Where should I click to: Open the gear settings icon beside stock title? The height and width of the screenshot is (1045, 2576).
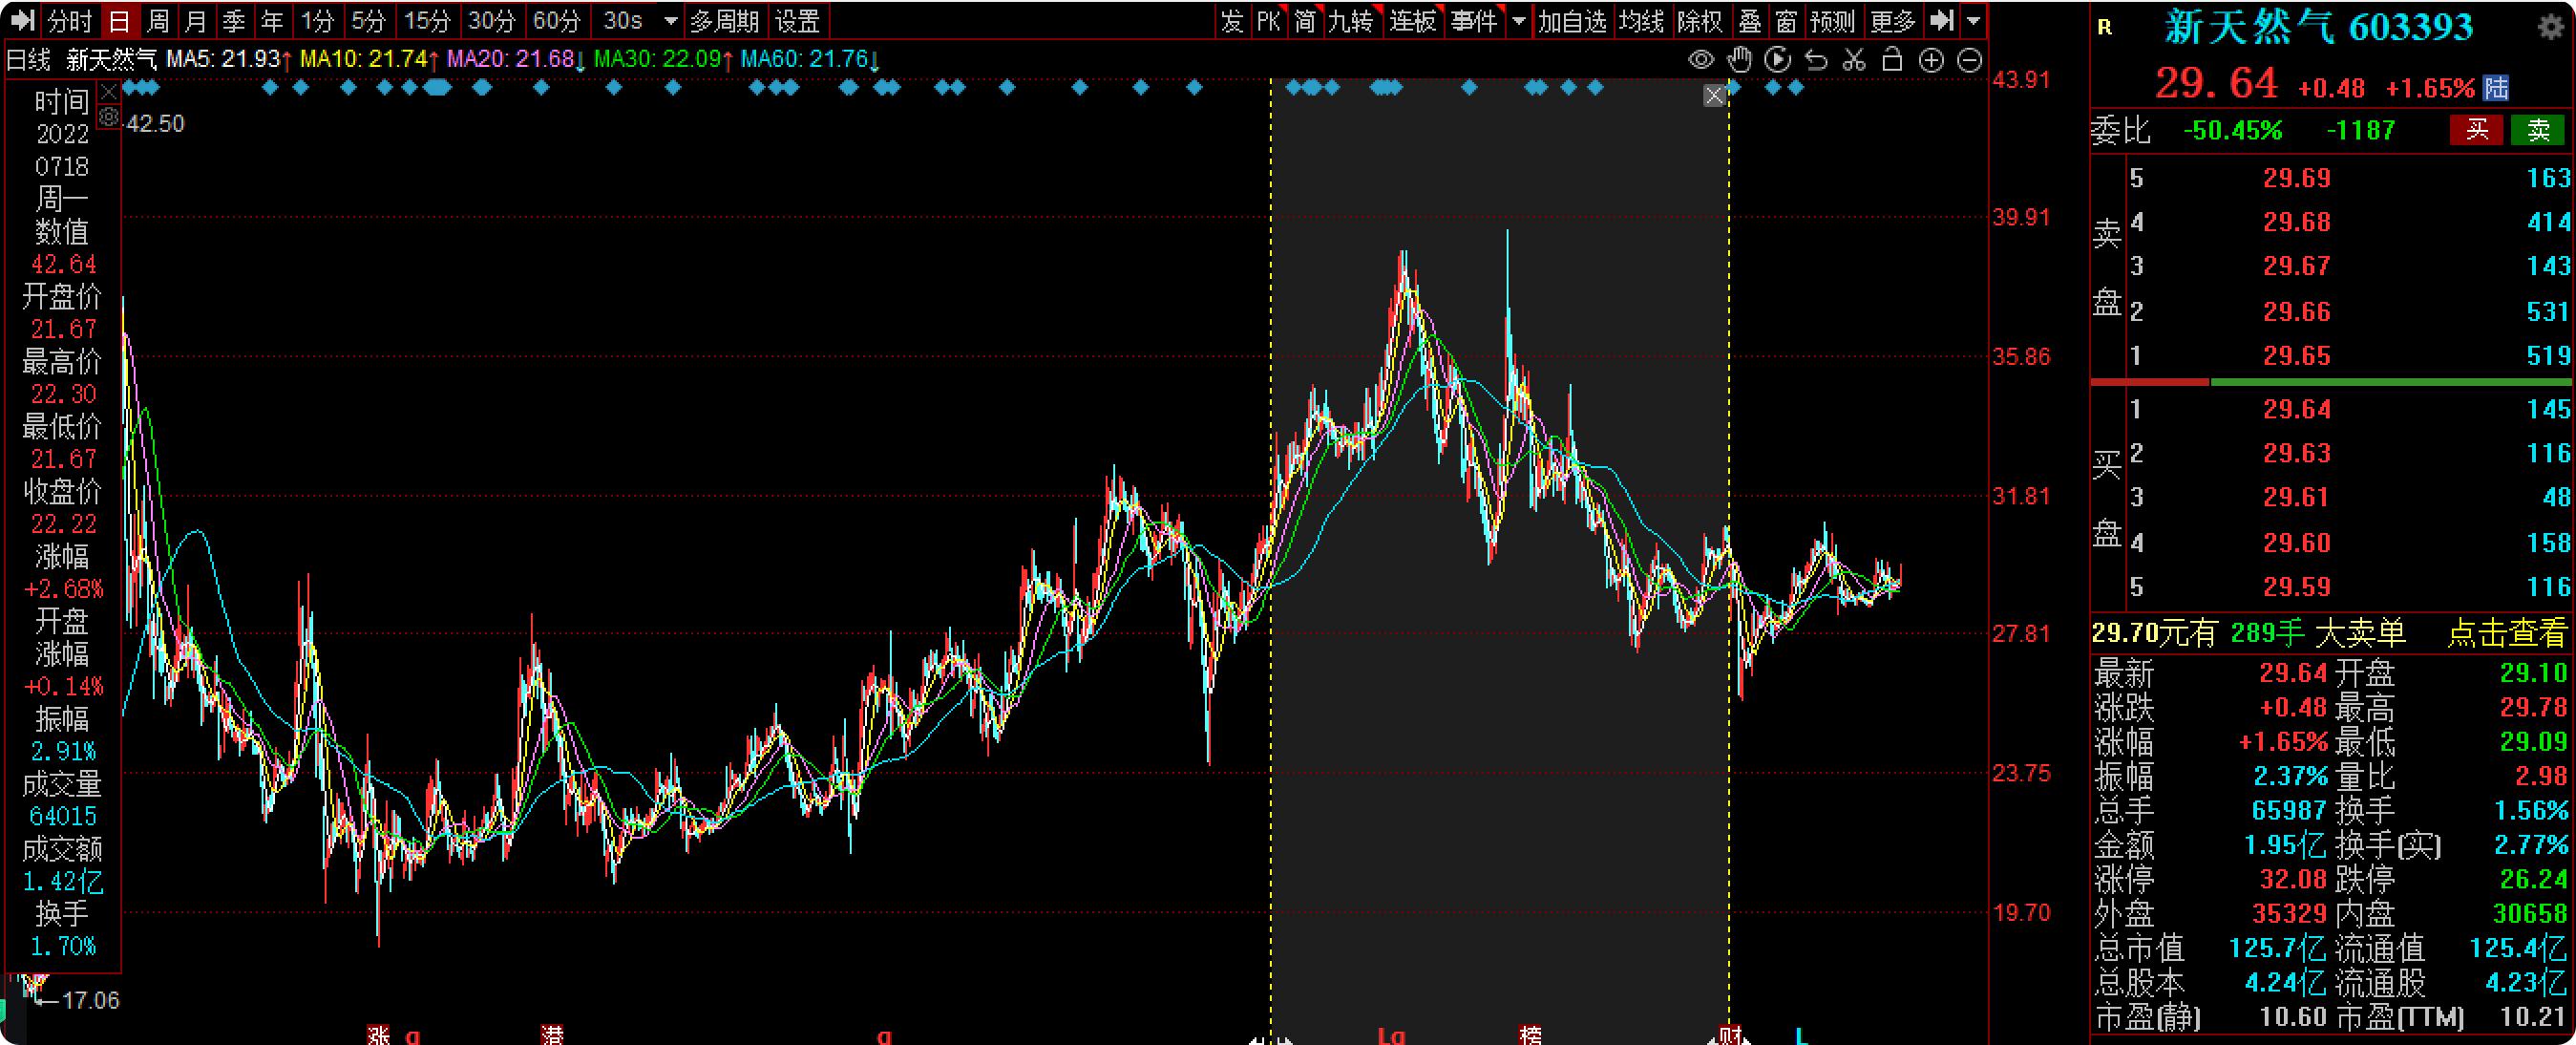[2551, 26]
